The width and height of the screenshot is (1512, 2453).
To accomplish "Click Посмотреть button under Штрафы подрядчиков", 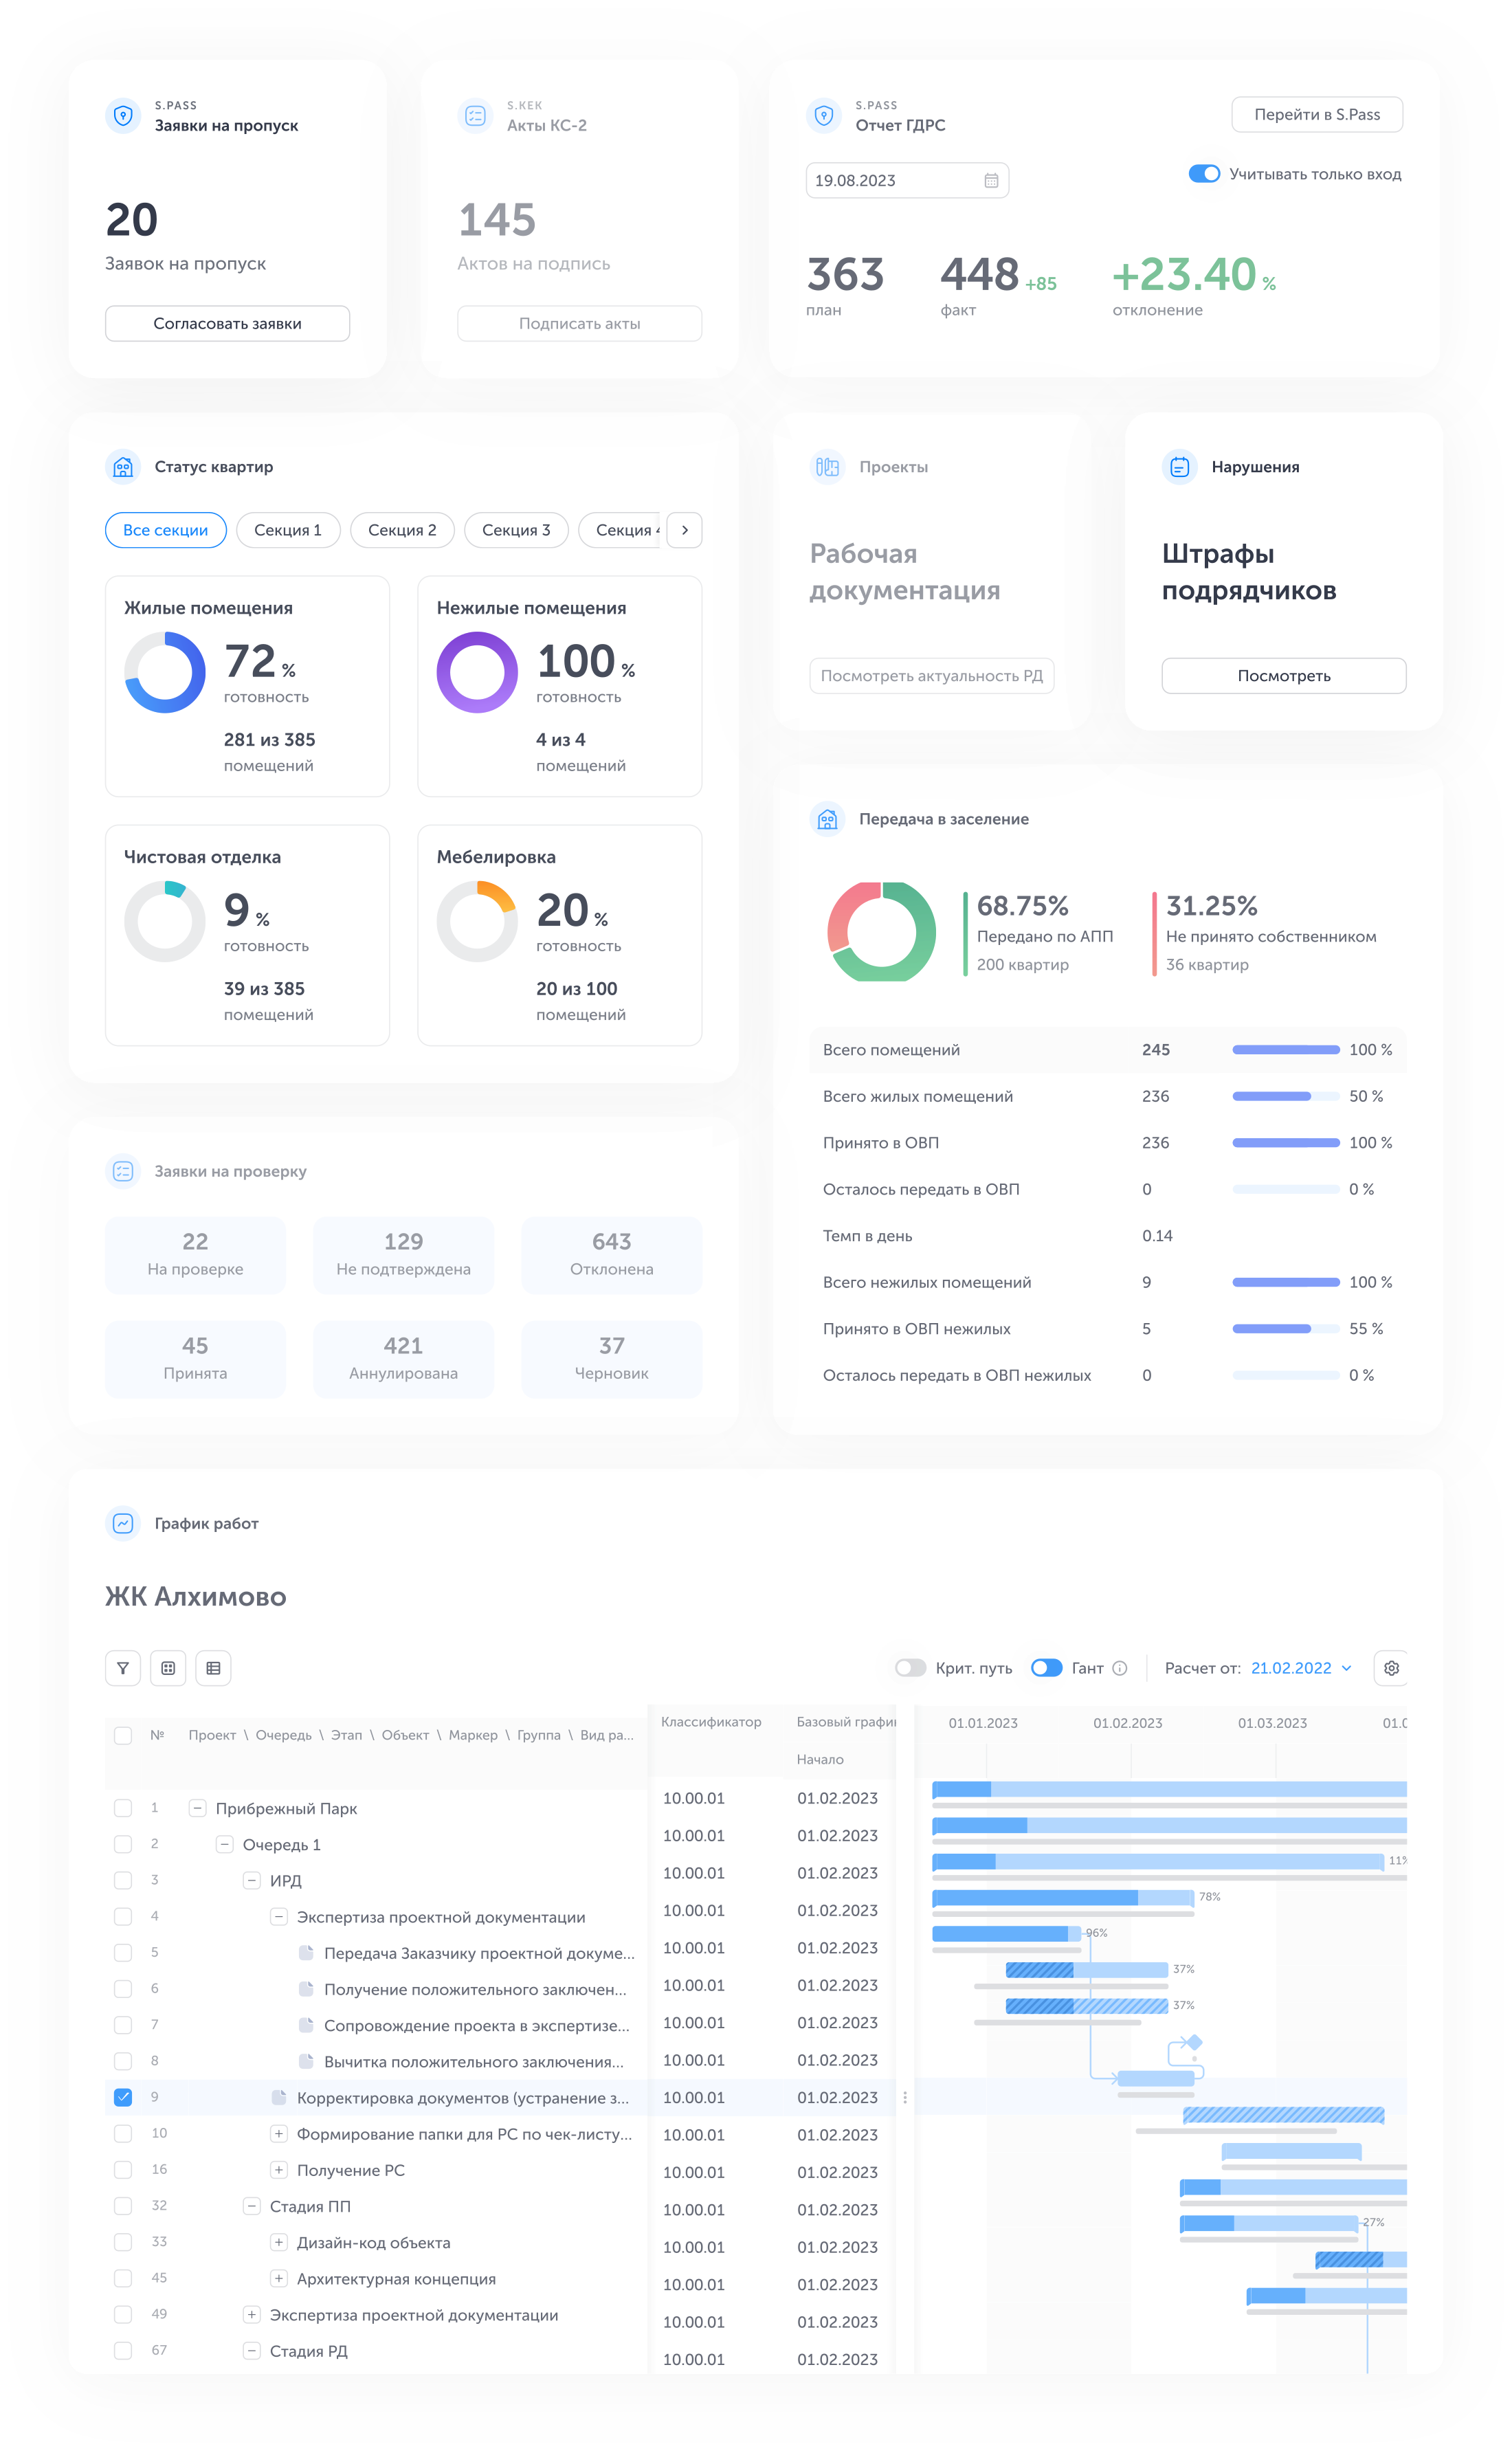I will (1284, 675).
